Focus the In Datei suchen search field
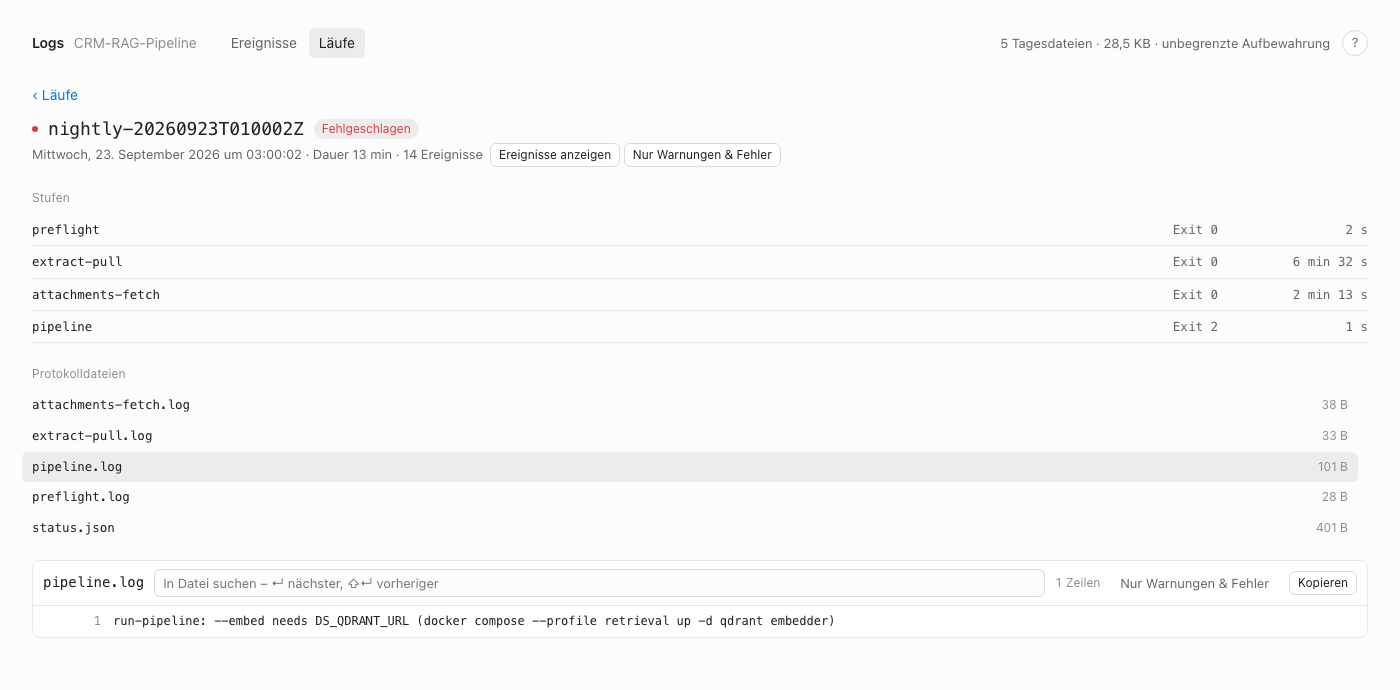This screenshot has height=690, width=1400. [599, 583]
